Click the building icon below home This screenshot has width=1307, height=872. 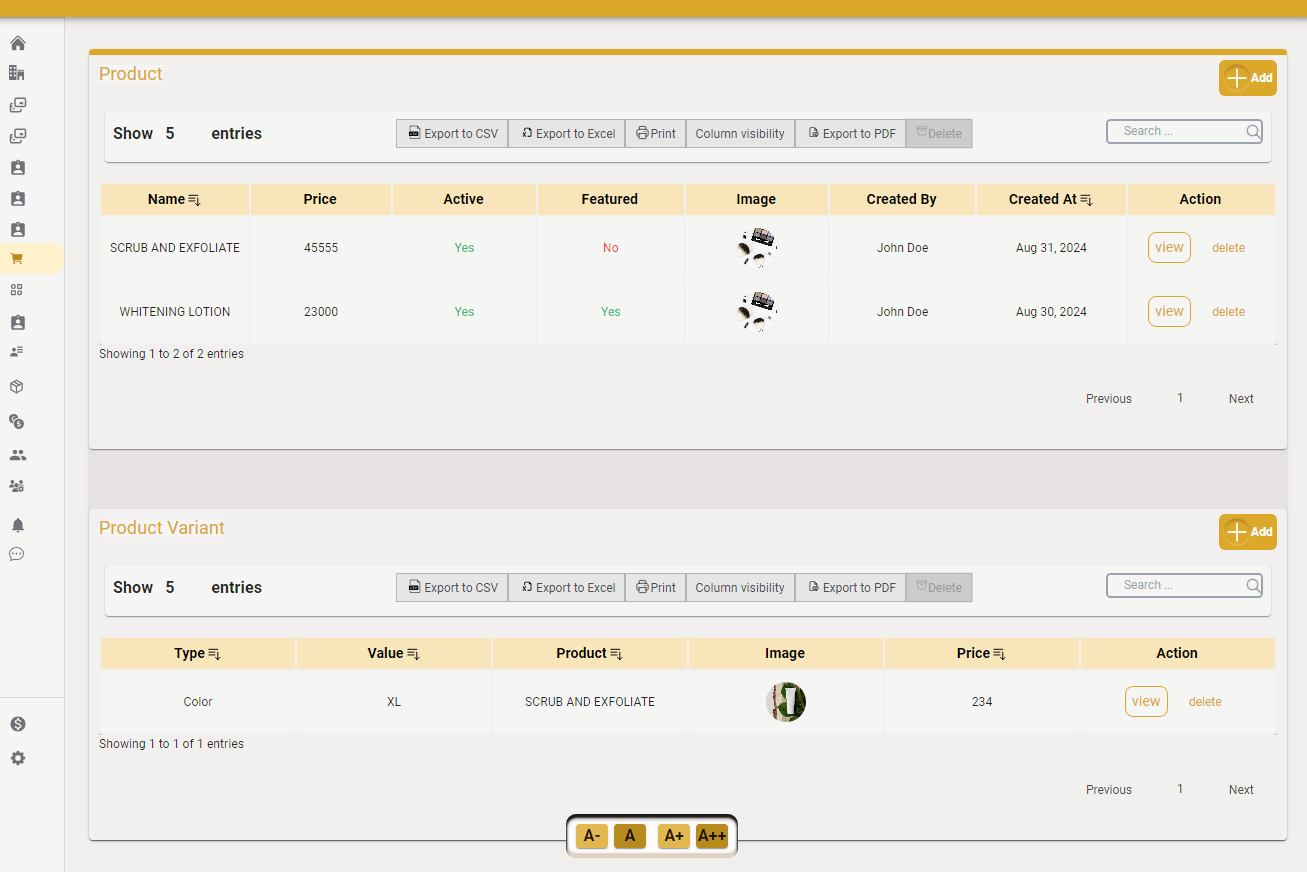[x=16, y=72]
